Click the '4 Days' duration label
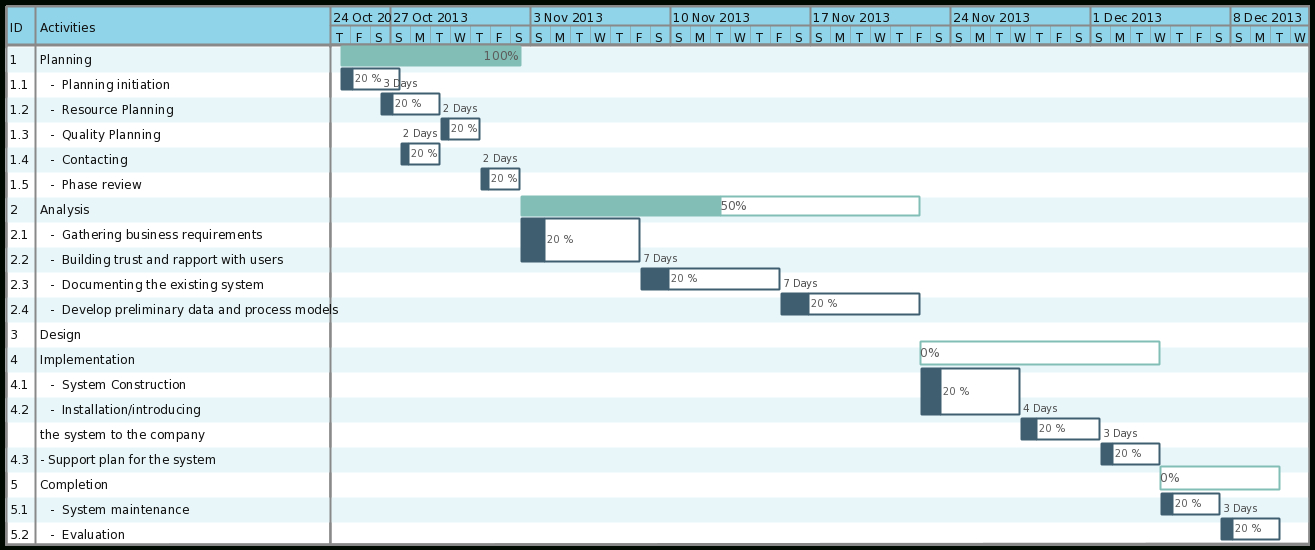Screen dimensions: 1315x550 (x=1040, y=409)
